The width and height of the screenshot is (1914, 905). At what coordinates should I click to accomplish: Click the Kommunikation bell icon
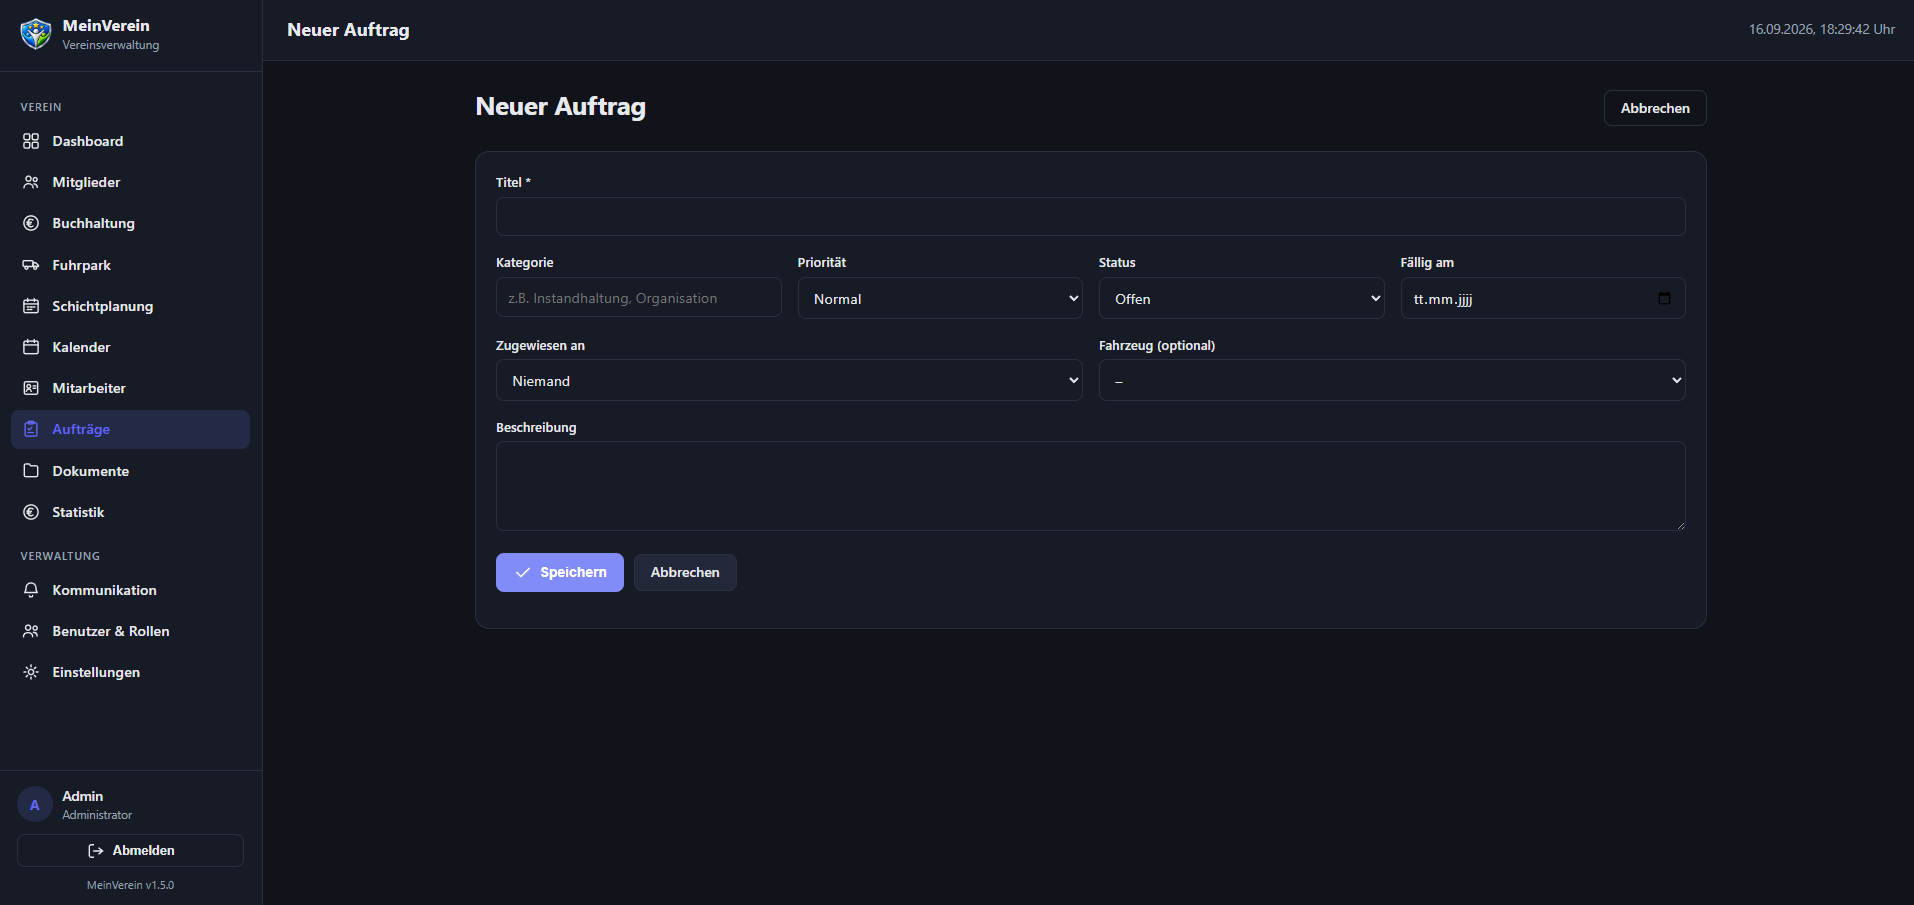coord(31,590)
